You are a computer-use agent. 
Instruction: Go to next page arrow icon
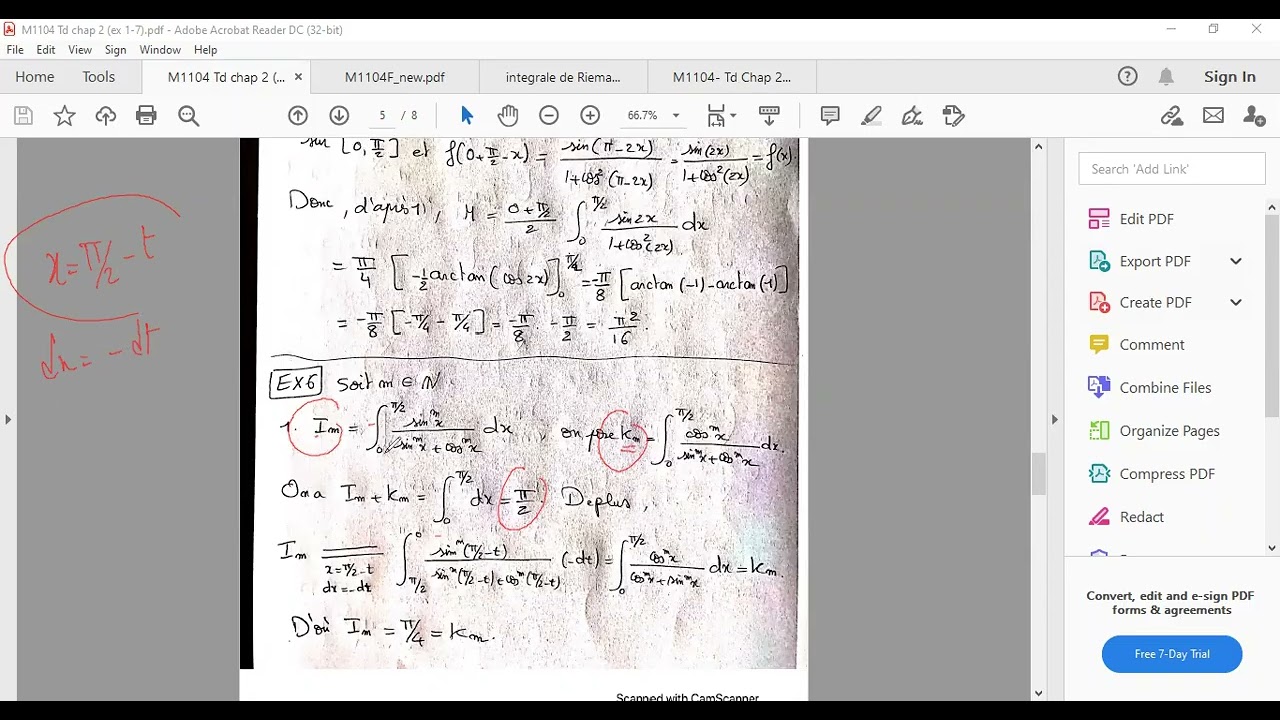coord(339,116)
